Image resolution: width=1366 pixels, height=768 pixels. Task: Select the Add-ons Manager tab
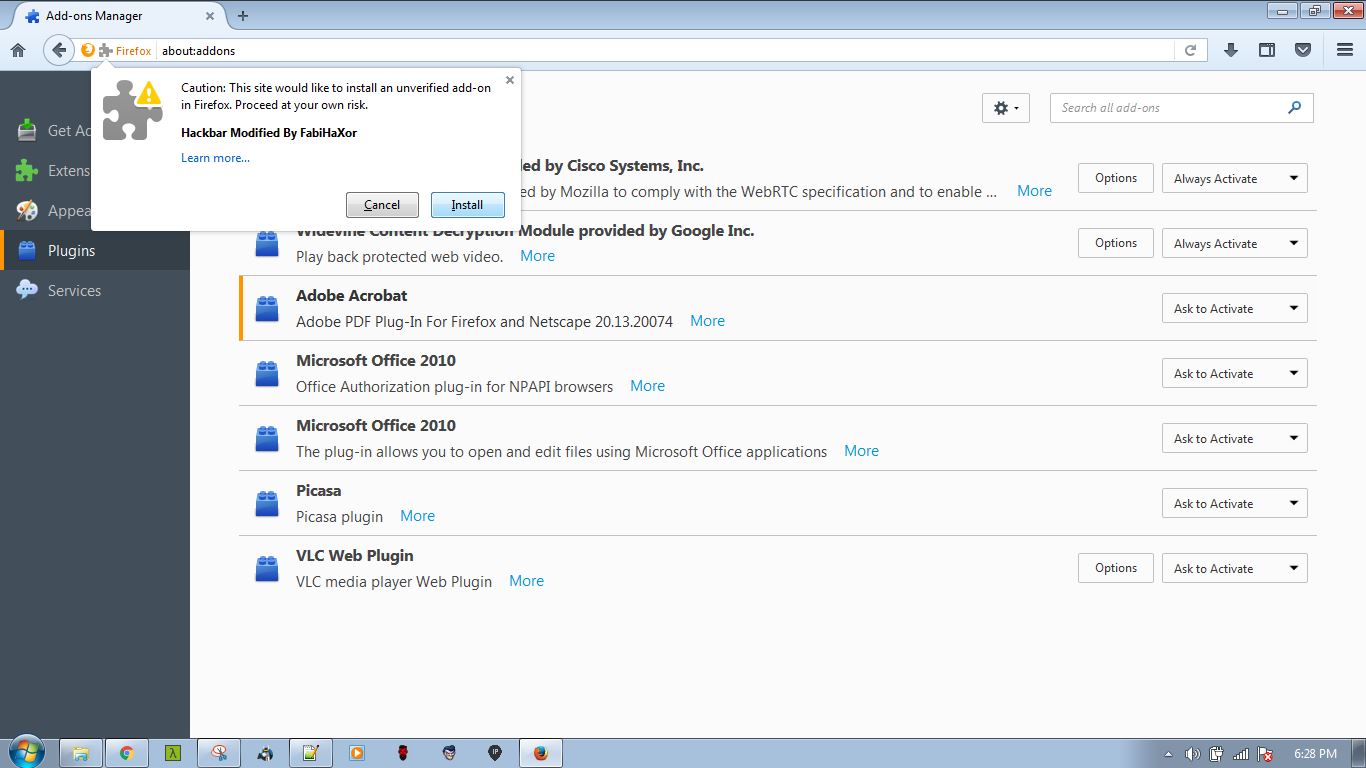pyautogui.click(x=110, y=16)
